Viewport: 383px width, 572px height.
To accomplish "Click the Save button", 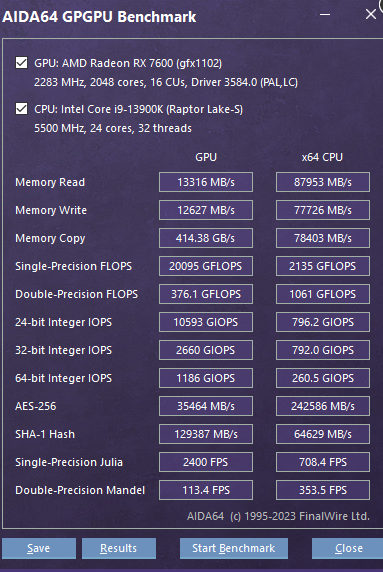I will pyautogui.click(x=39, y=548).
